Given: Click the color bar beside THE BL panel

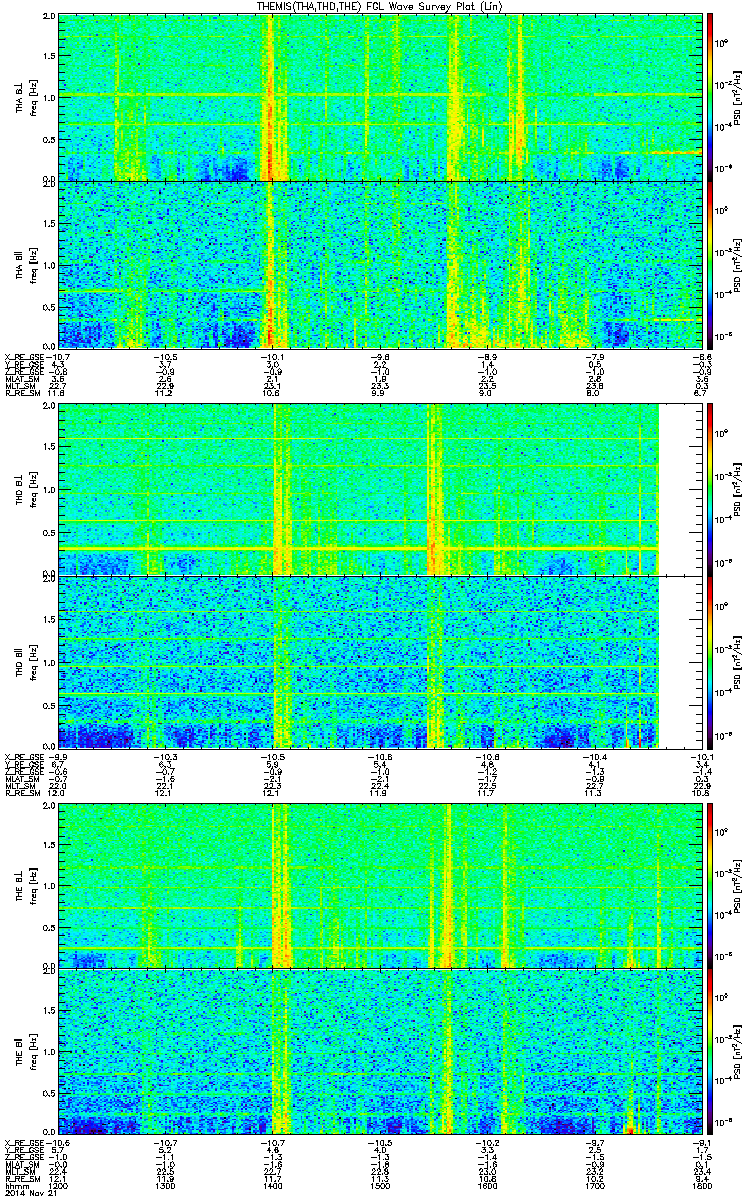Looking at the screenshot, I should pyautogui.click(x=711, y=885).
